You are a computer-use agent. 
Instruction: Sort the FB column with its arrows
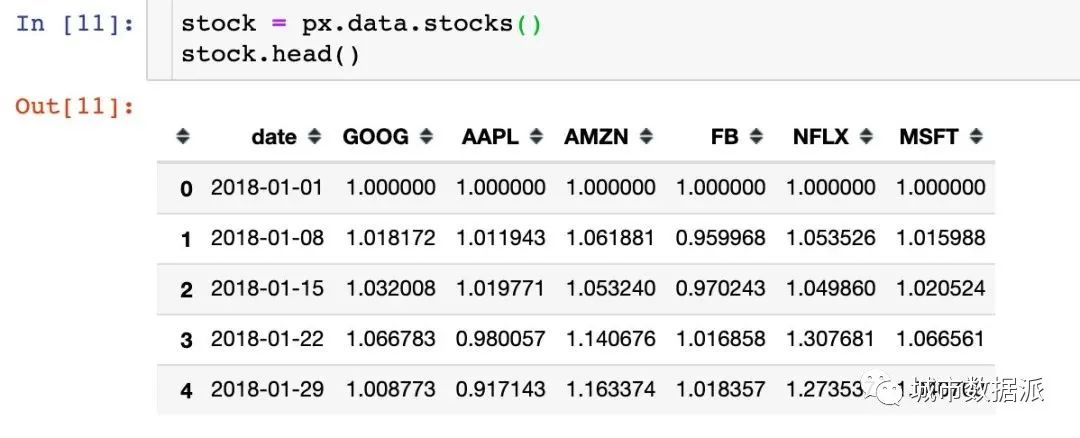[x=757, y=137]
